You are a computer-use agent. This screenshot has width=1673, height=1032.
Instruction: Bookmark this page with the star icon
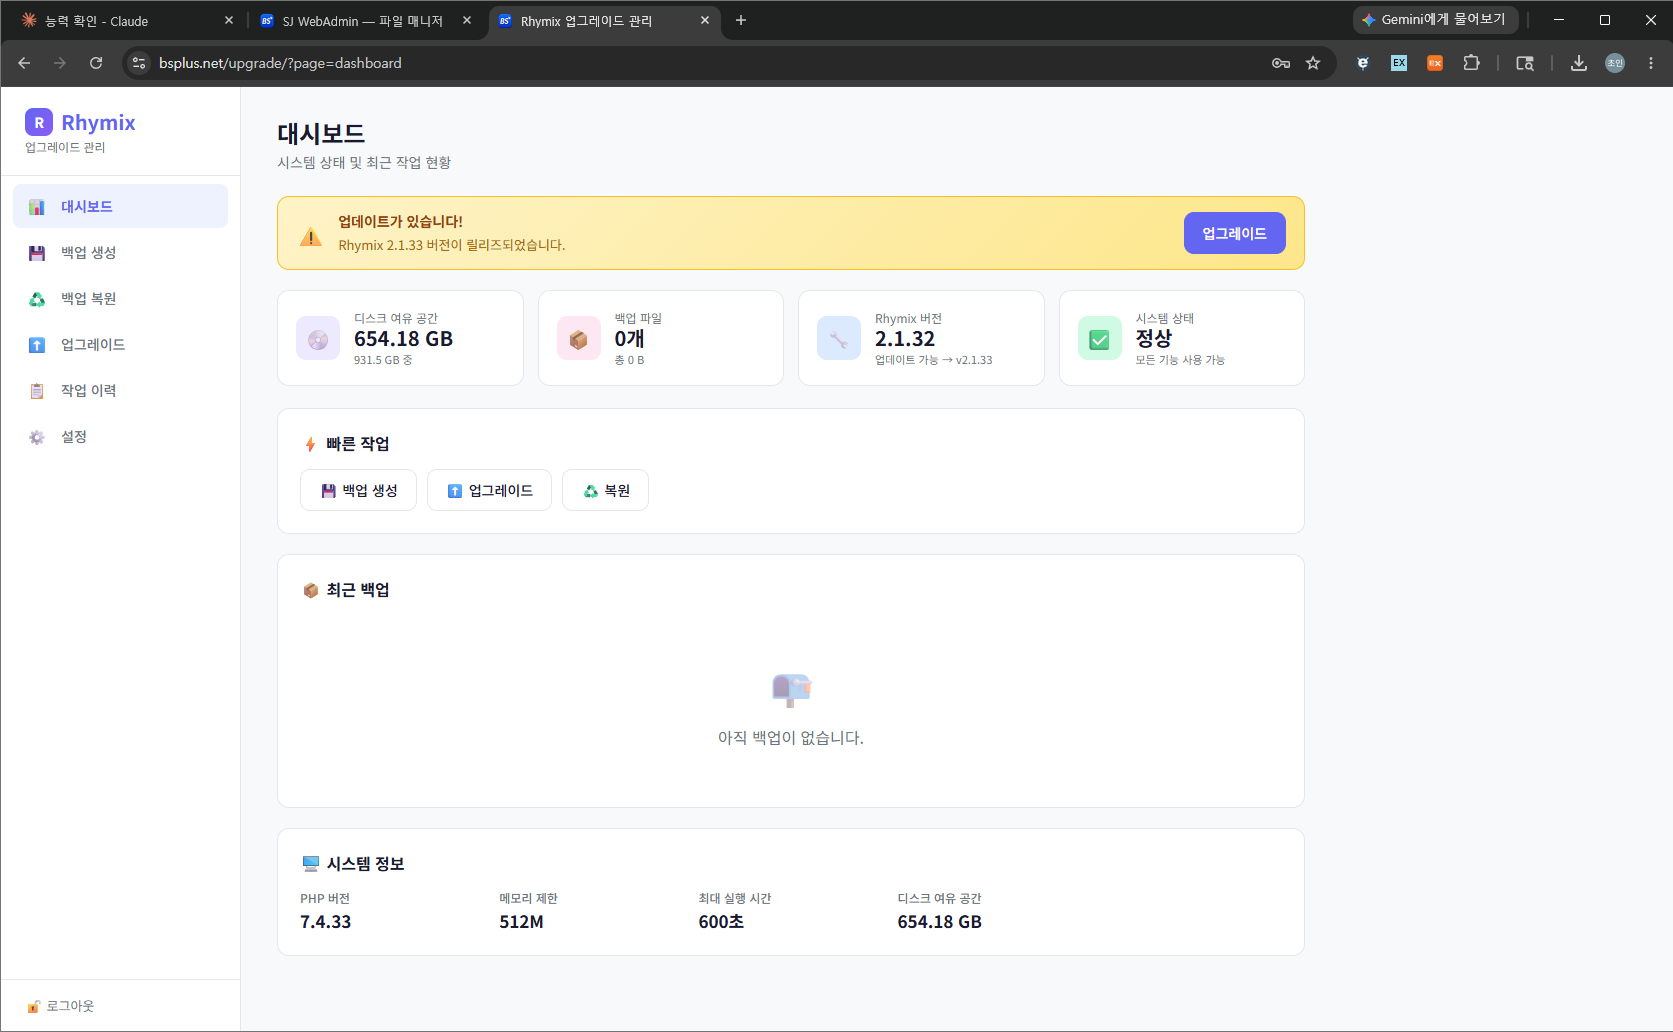tap(1313, 63)
